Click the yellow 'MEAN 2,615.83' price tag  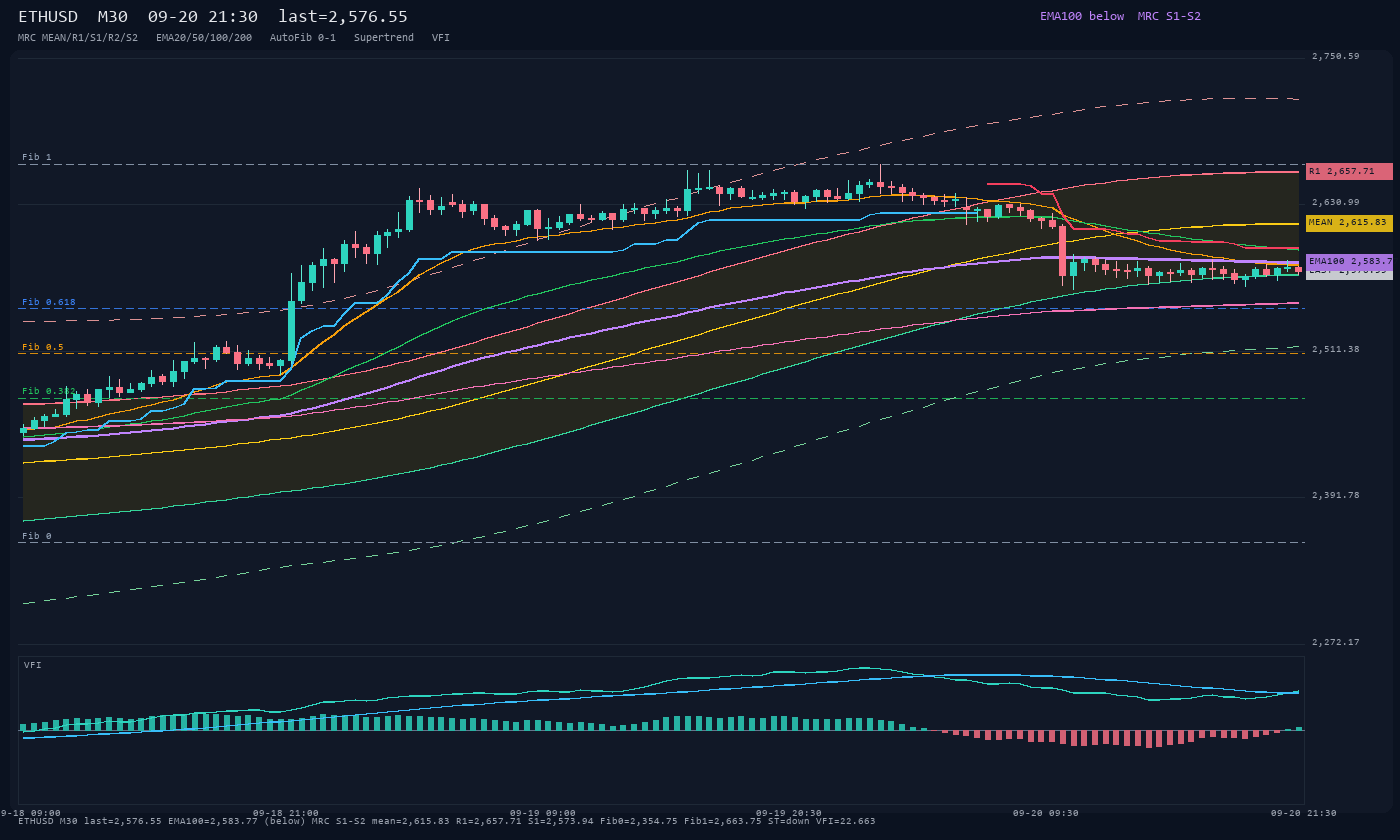pos(1349,223)
